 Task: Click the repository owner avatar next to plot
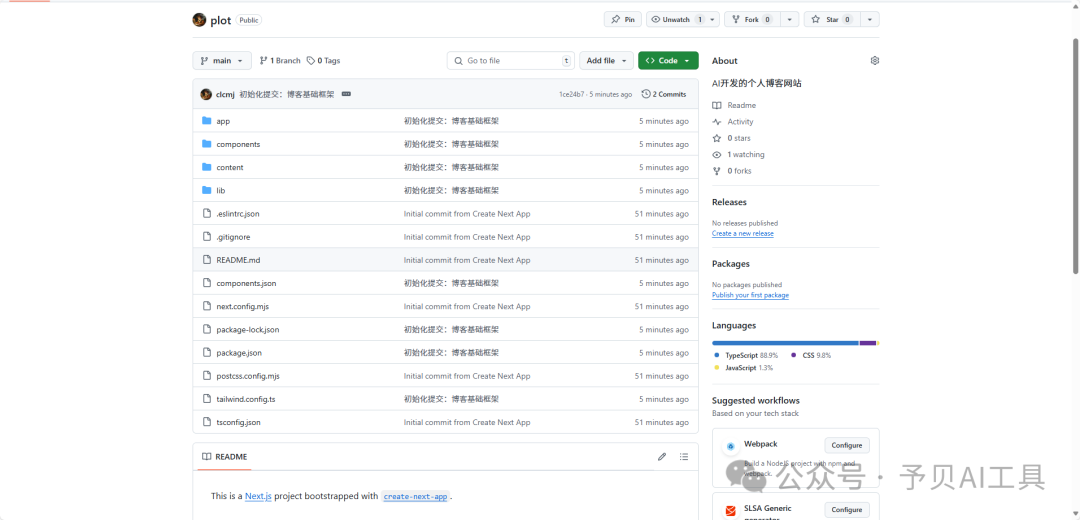[199, 20]
